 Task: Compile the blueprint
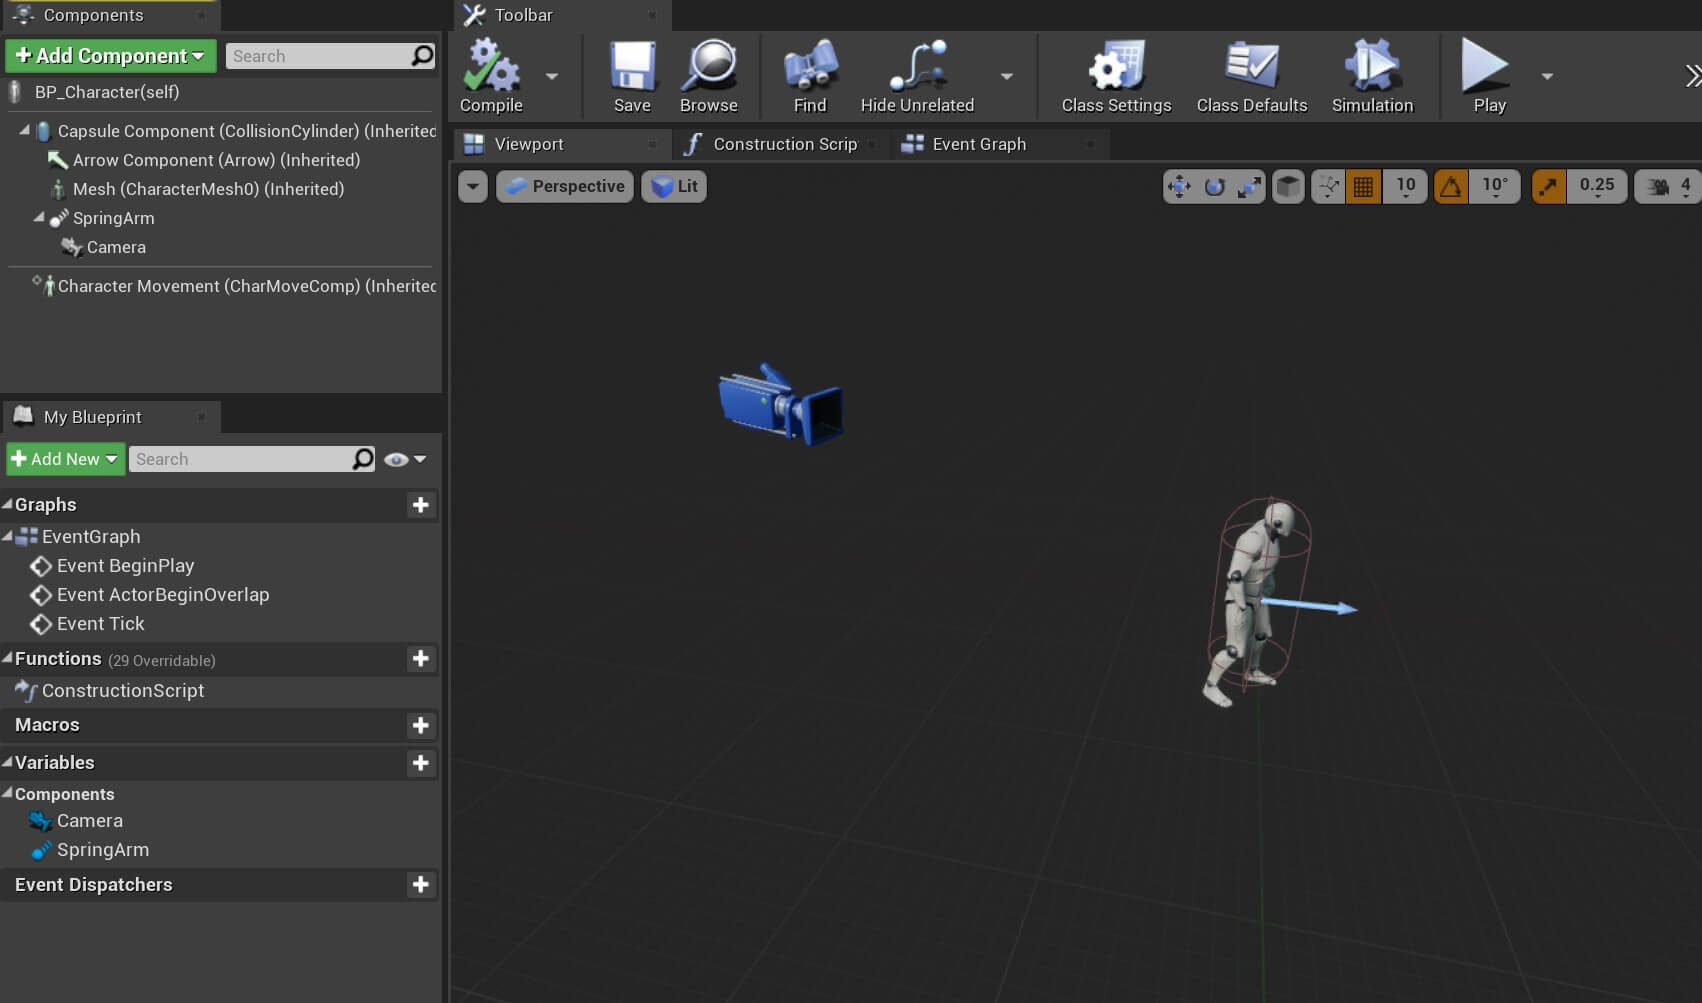(x=491, y=77)
